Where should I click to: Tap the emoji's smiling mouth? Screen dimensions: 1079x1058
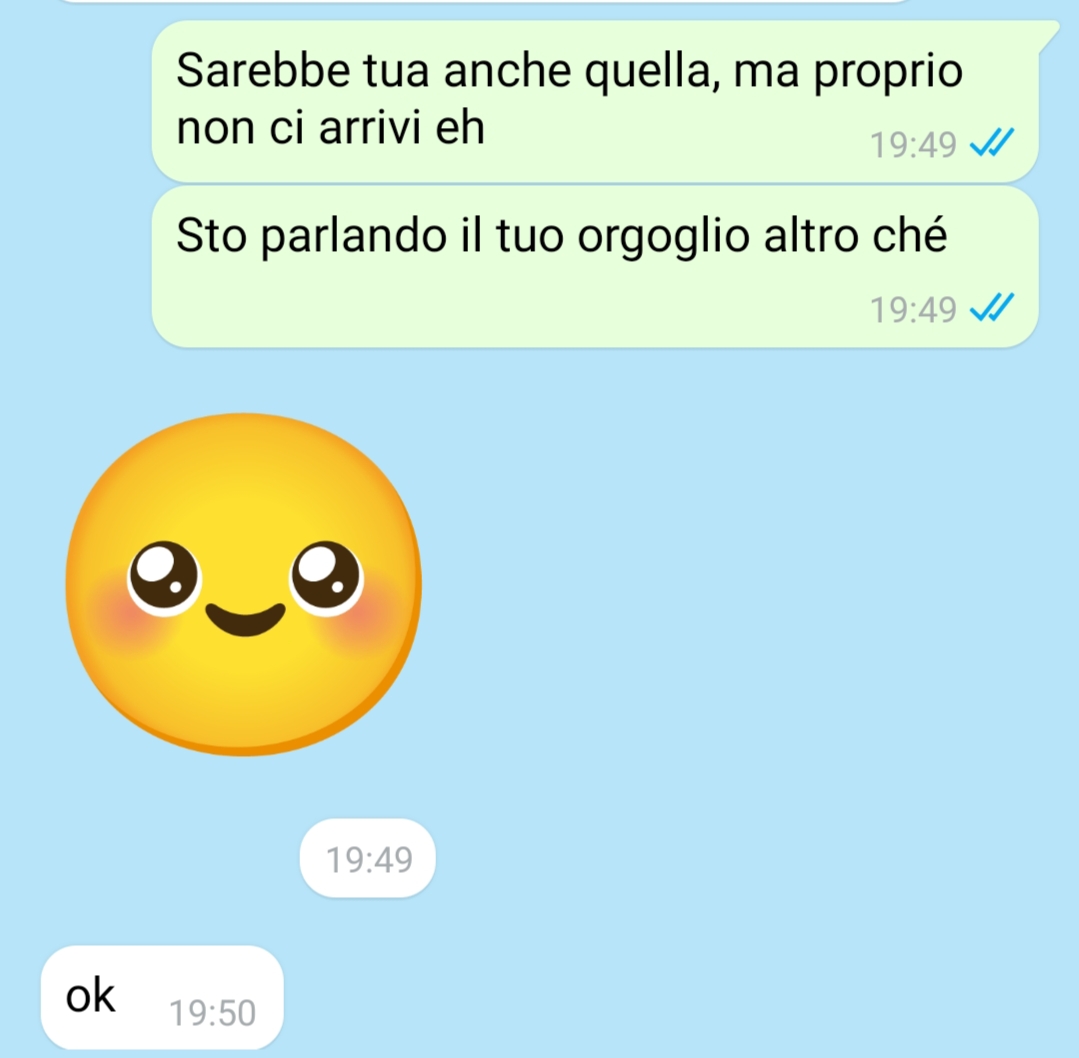click(245, 618)
